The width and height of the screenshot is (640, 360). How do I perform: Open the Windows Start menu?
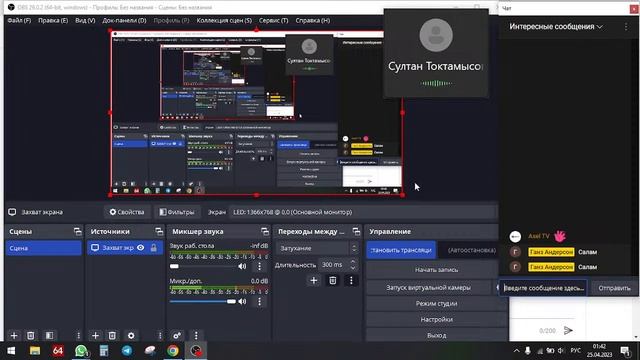tap(11, 351)
